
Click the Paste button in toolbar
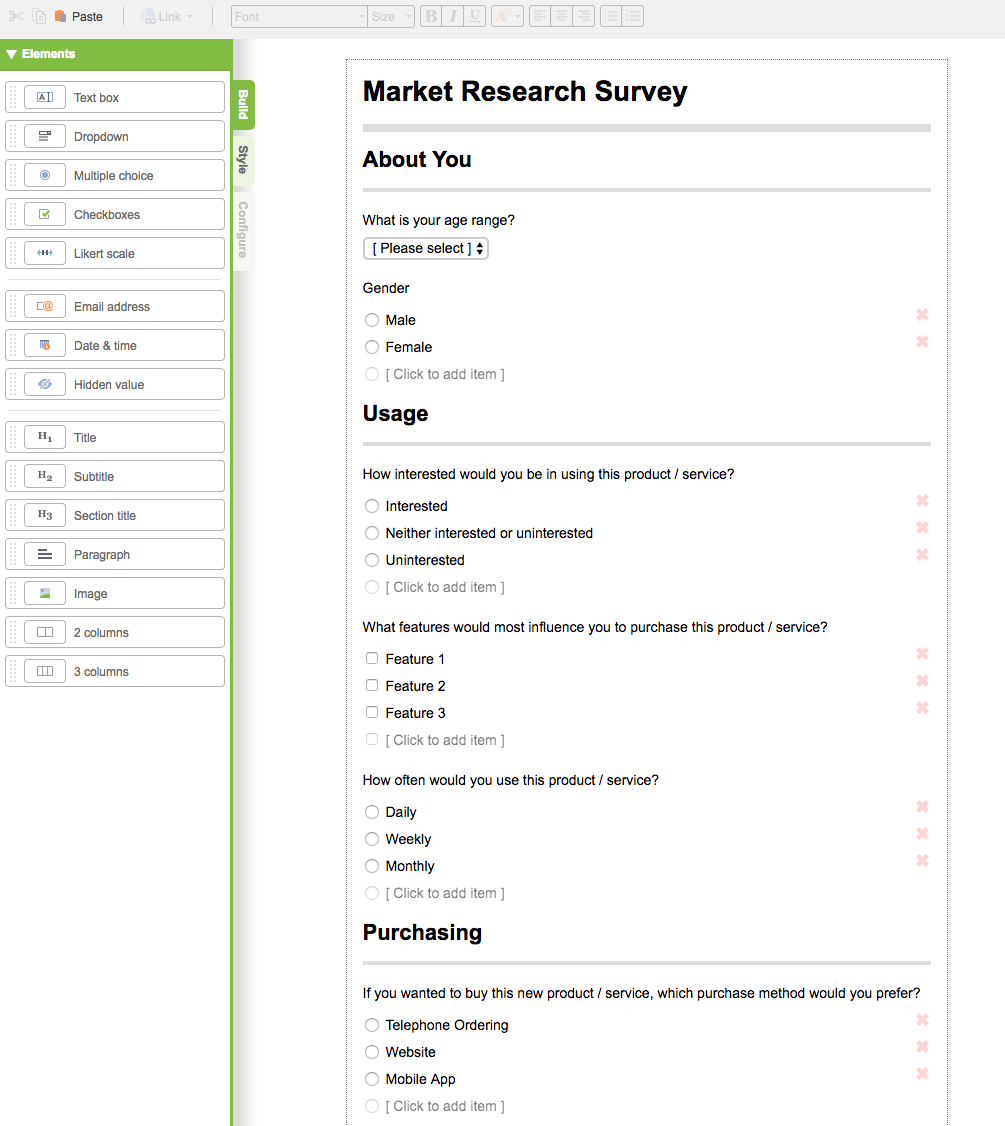coord(79,17)
